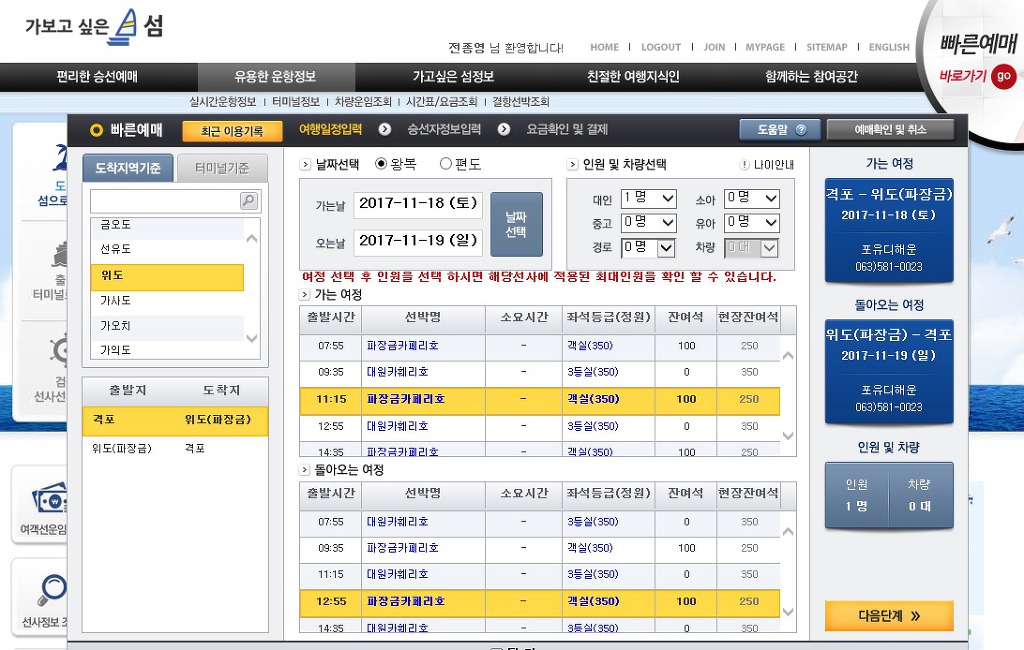Screen dimensions: 1024x650
Task: Select the 07:55 대원카훼리호 return sailing
Action: (x=539, y=522)
